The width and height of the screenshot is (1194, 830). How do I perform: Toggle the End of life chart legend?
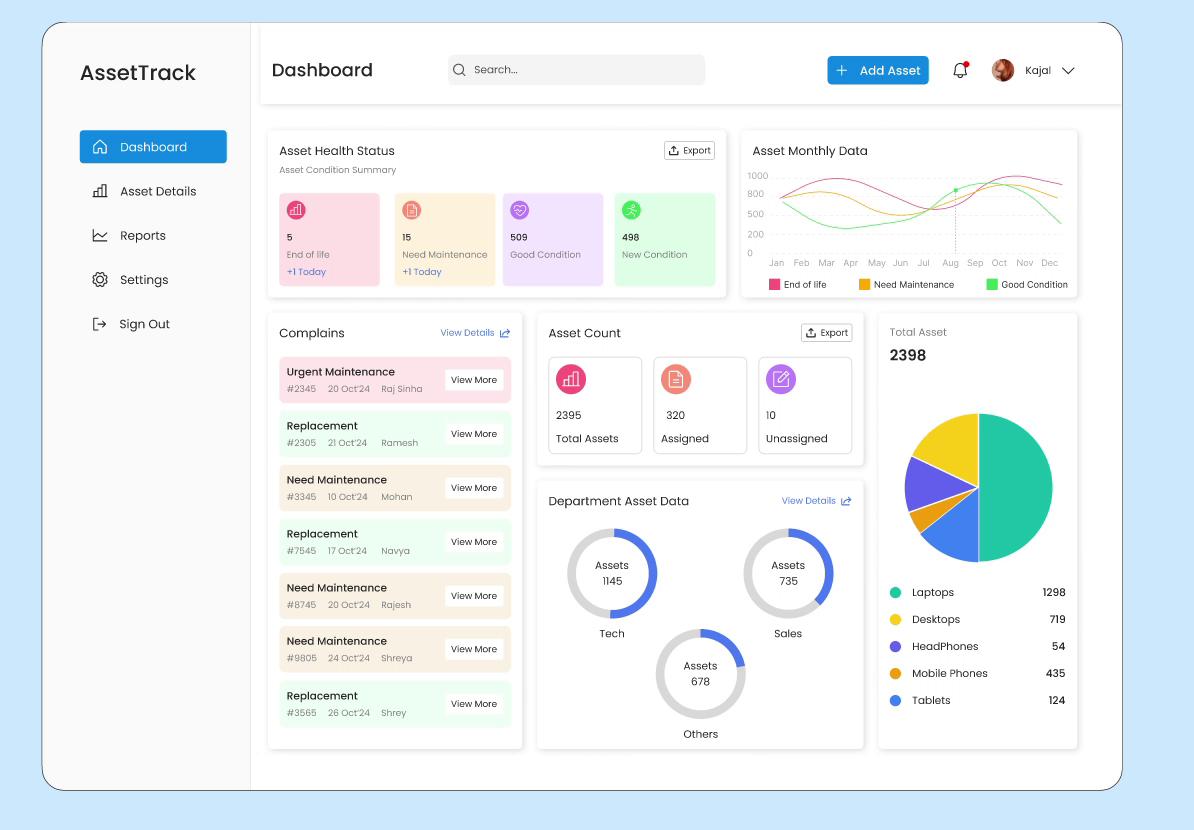coord(797,285)
